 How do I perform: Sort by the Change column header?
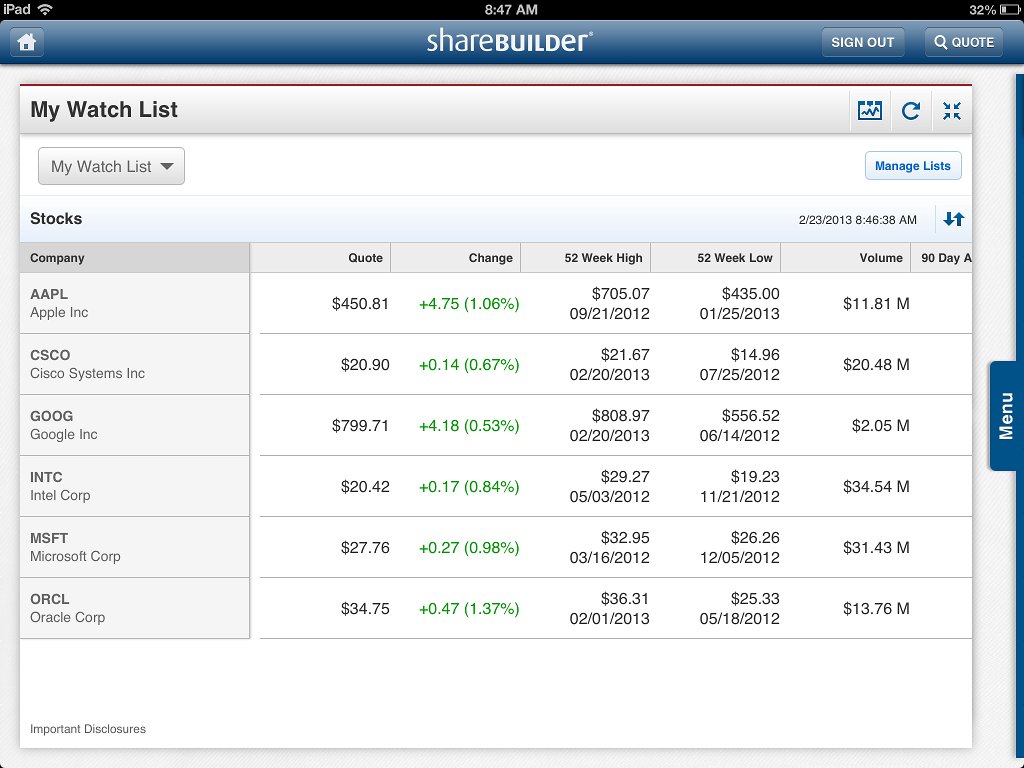(x=456, y=258)
